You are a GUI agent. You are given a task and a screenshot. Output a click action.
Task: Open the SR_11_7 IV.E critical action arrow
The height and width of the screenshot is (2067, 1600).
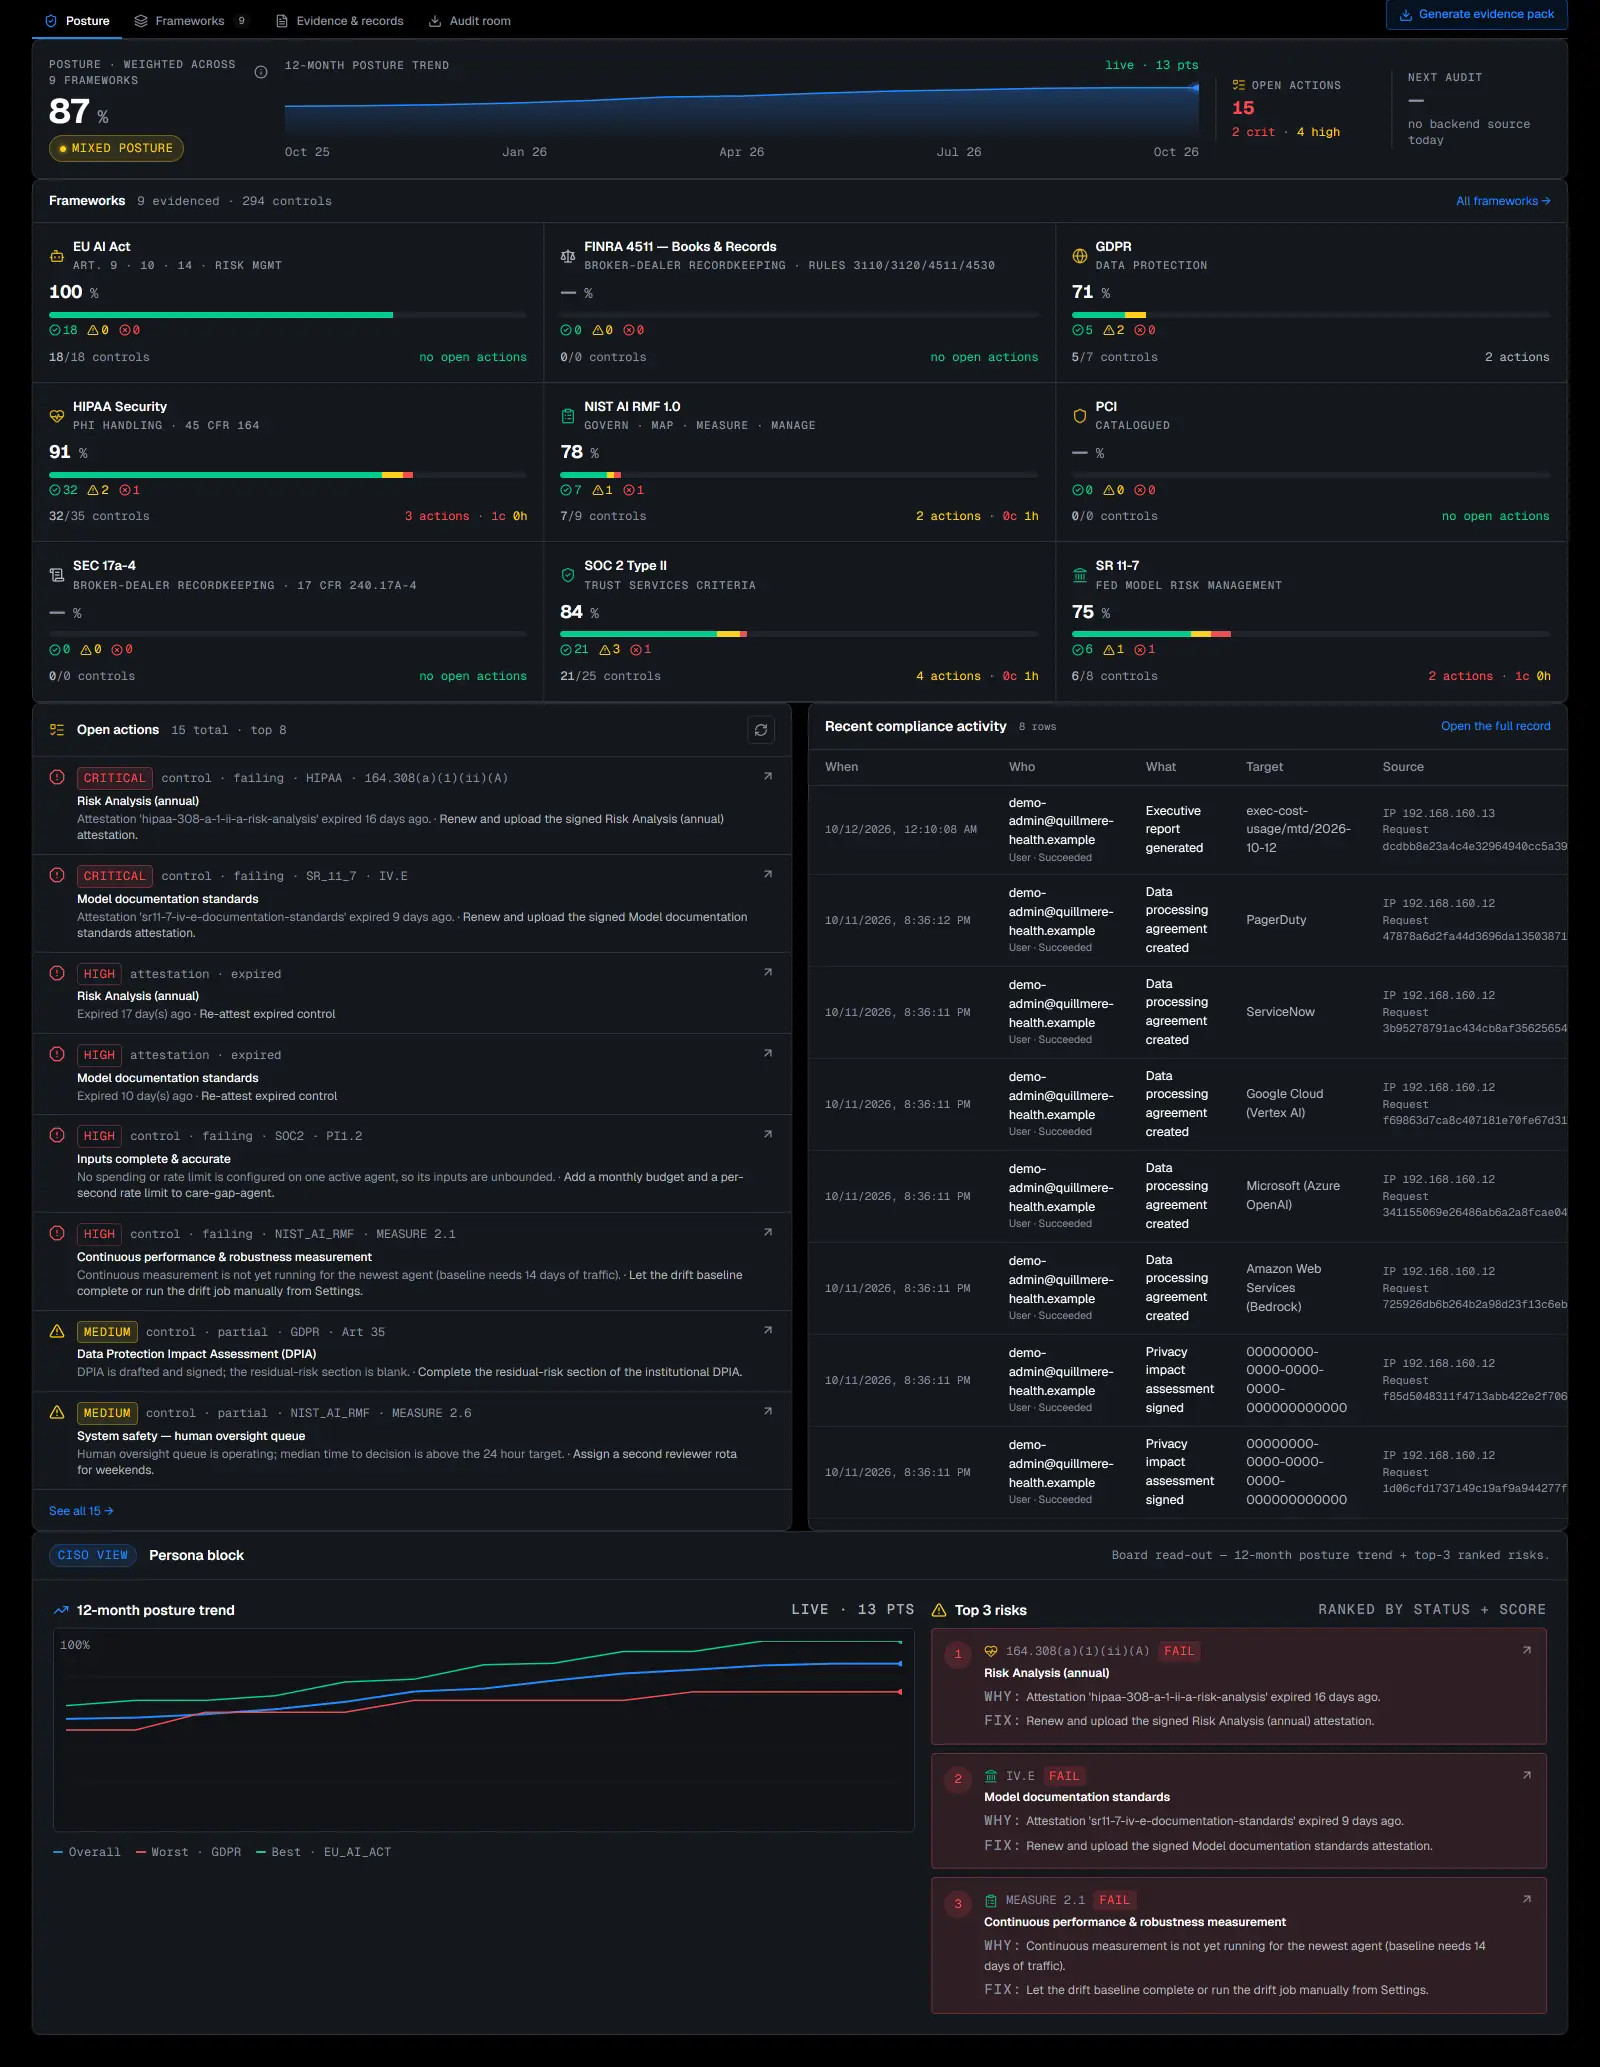[768, 874]
